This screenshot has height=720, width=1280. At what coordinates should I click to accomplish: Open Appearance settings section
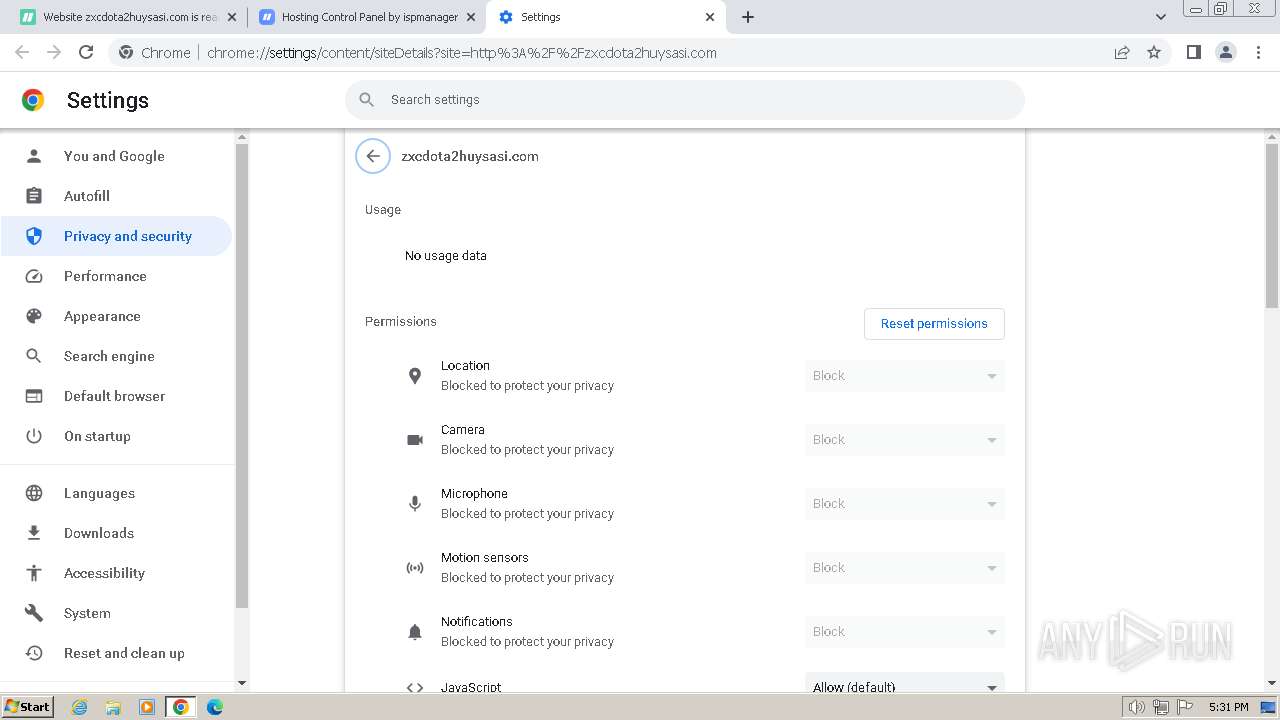click(x=116, y=316)
